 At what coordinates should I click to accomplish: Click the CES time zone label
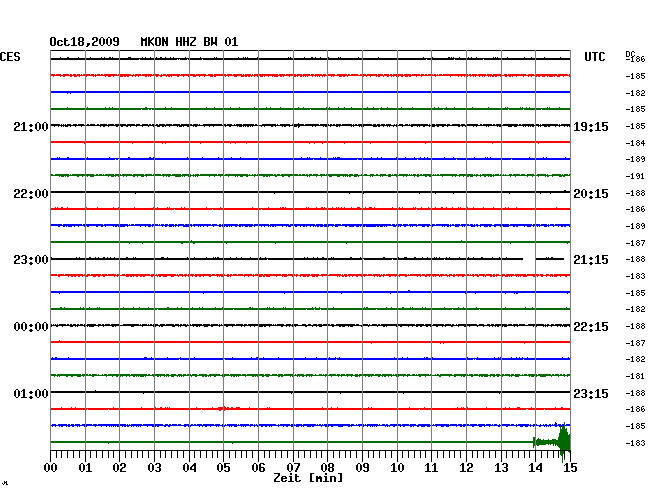[10, 57]
